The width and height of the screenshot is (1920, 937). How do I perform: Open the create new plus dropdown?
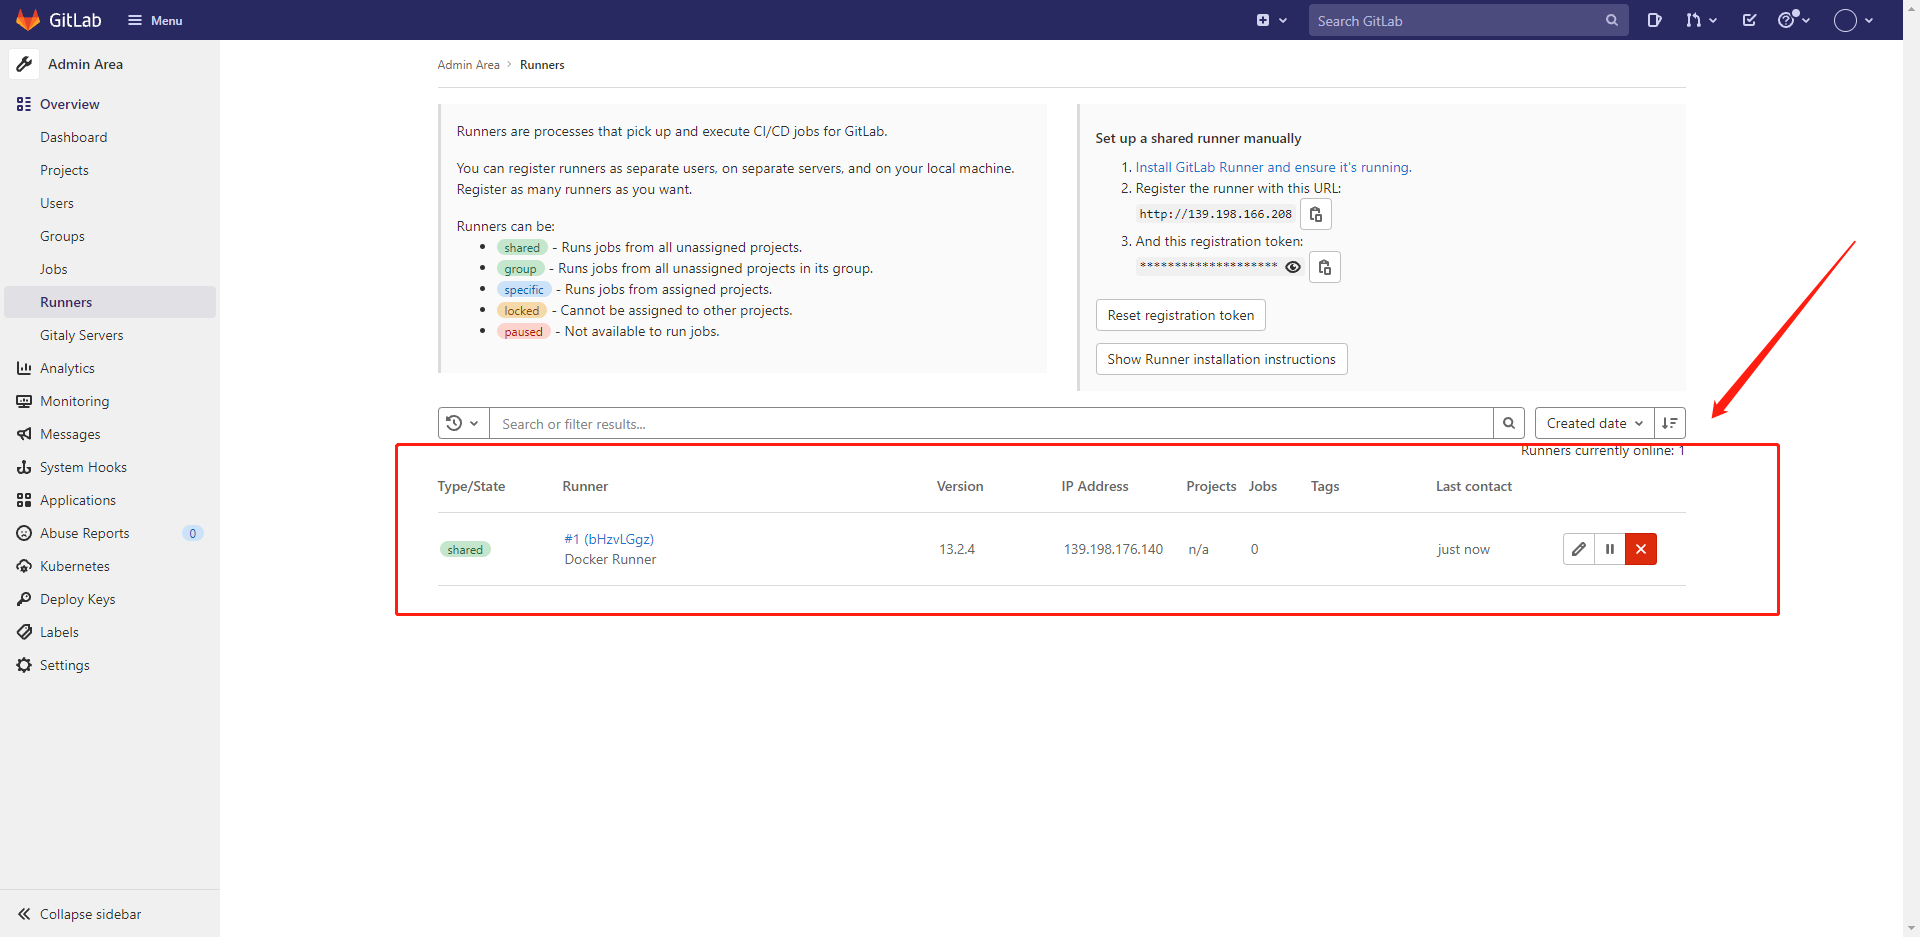(1271, 20)
